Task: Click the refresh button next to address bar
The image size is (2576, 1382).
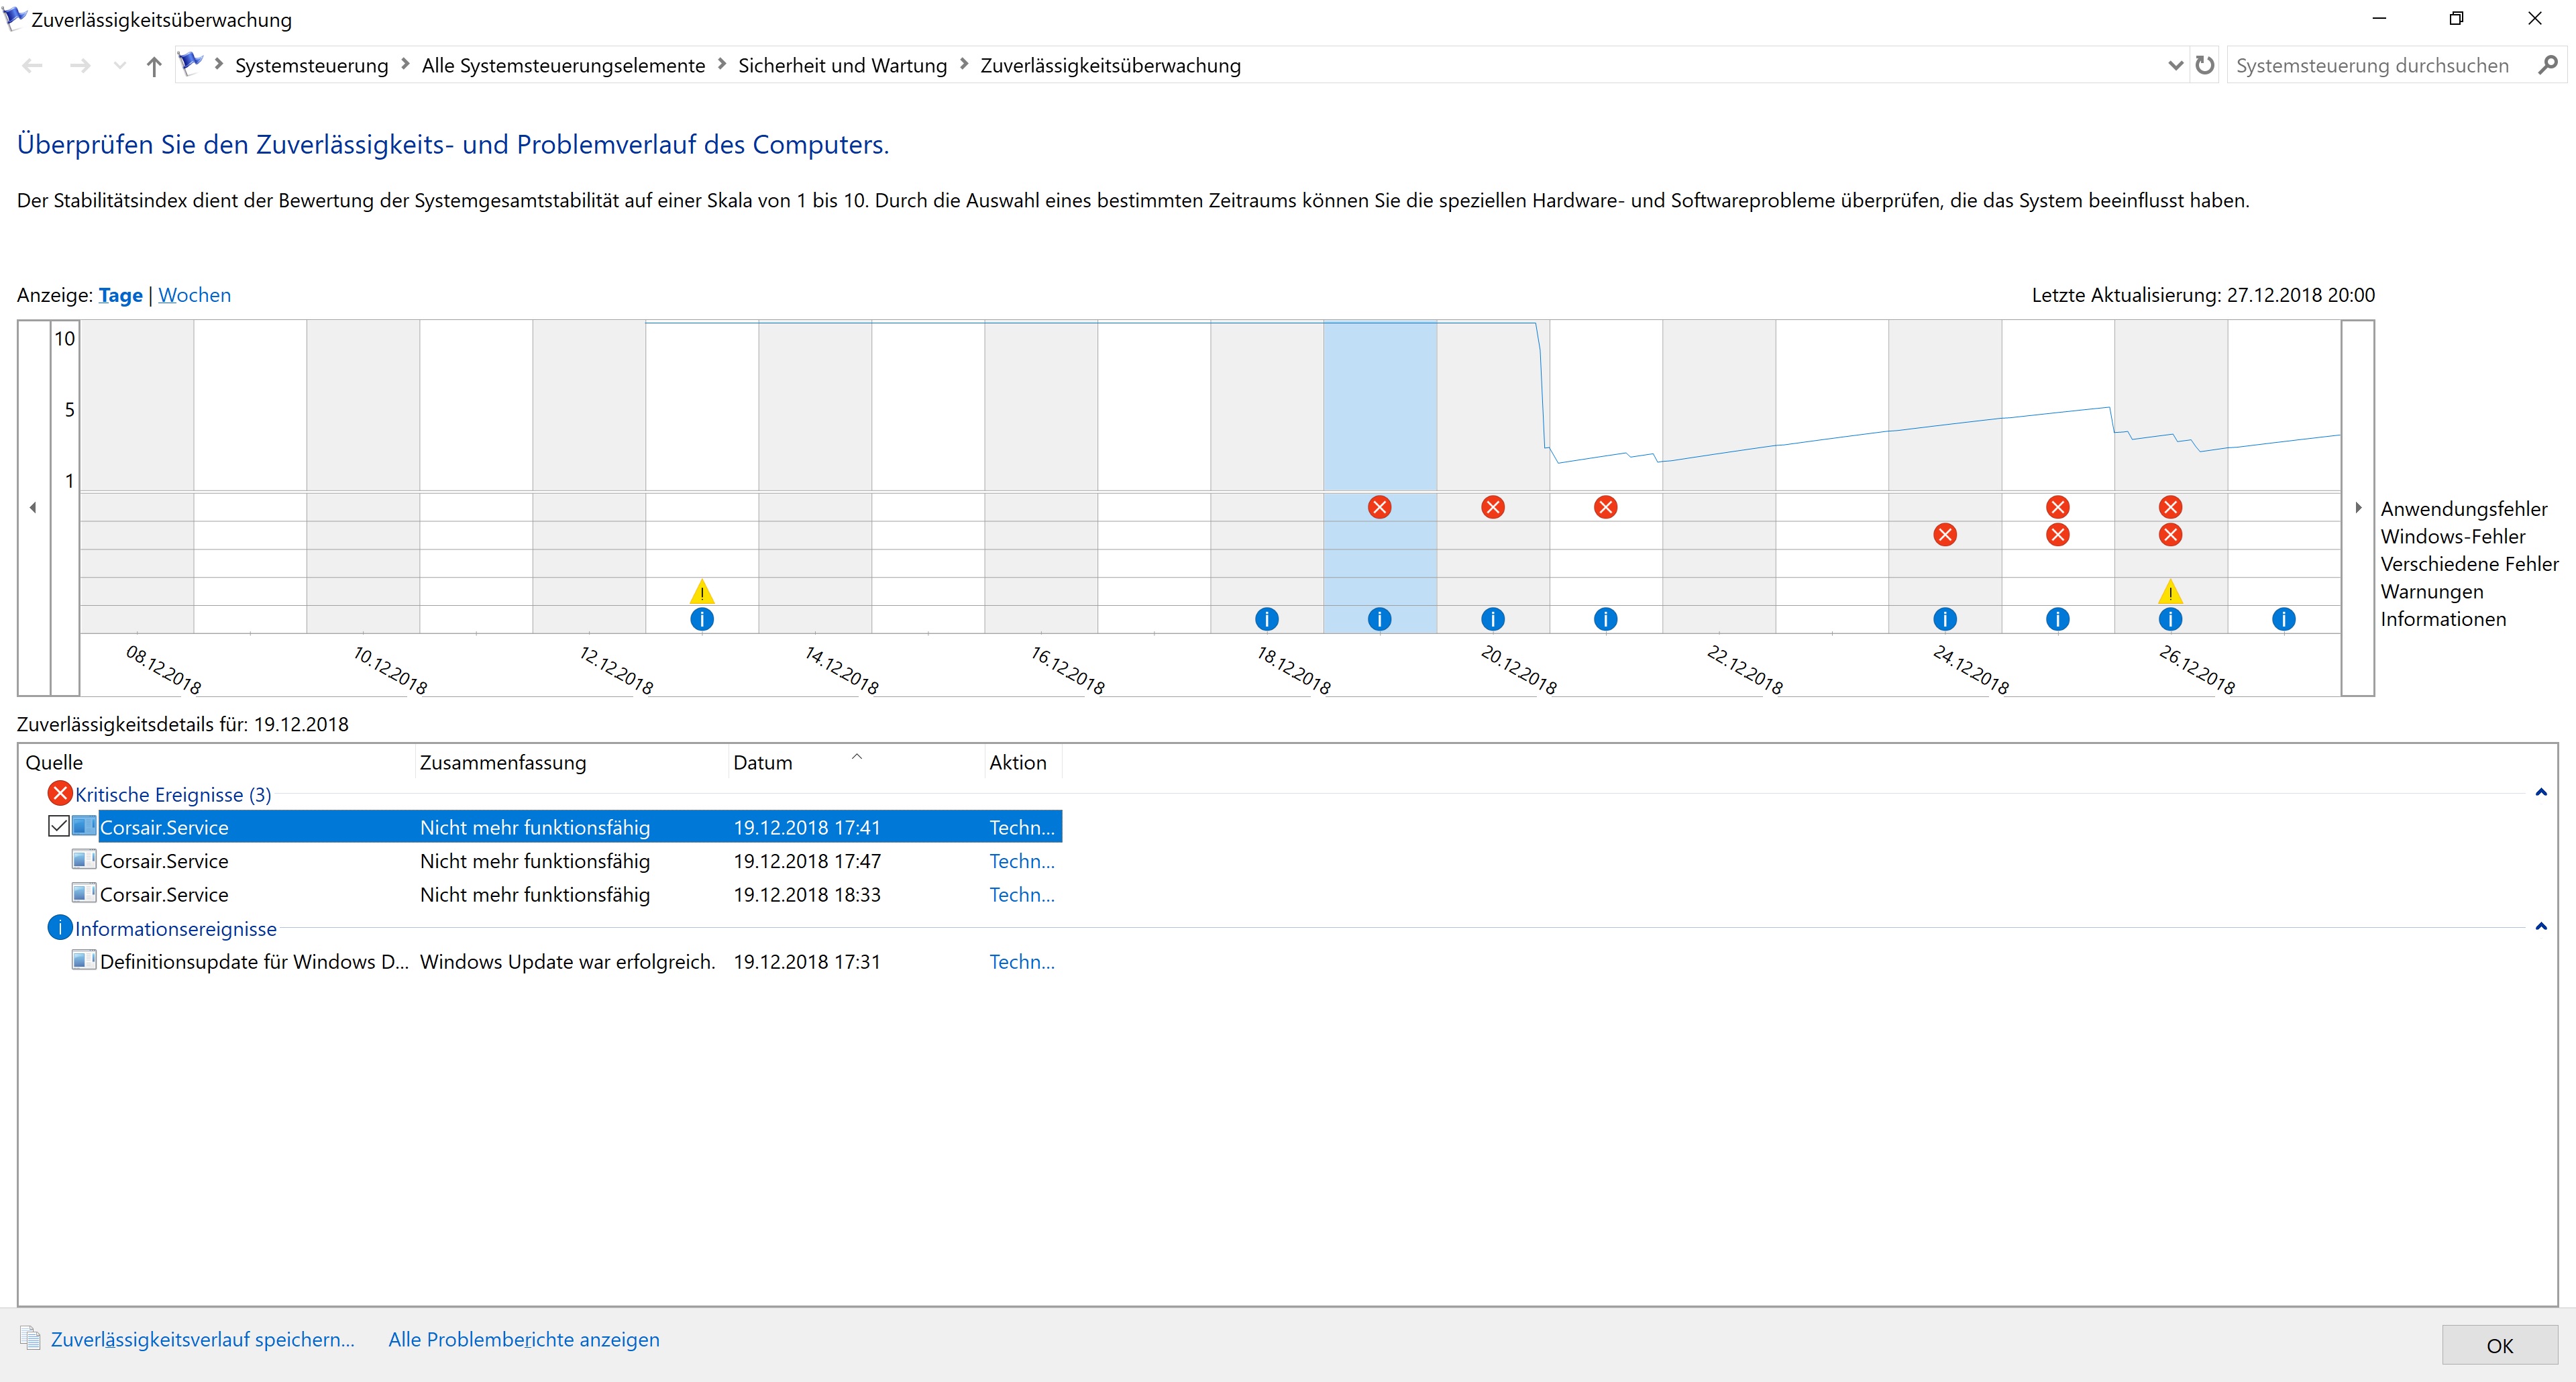Action: tap(2204, 65)
